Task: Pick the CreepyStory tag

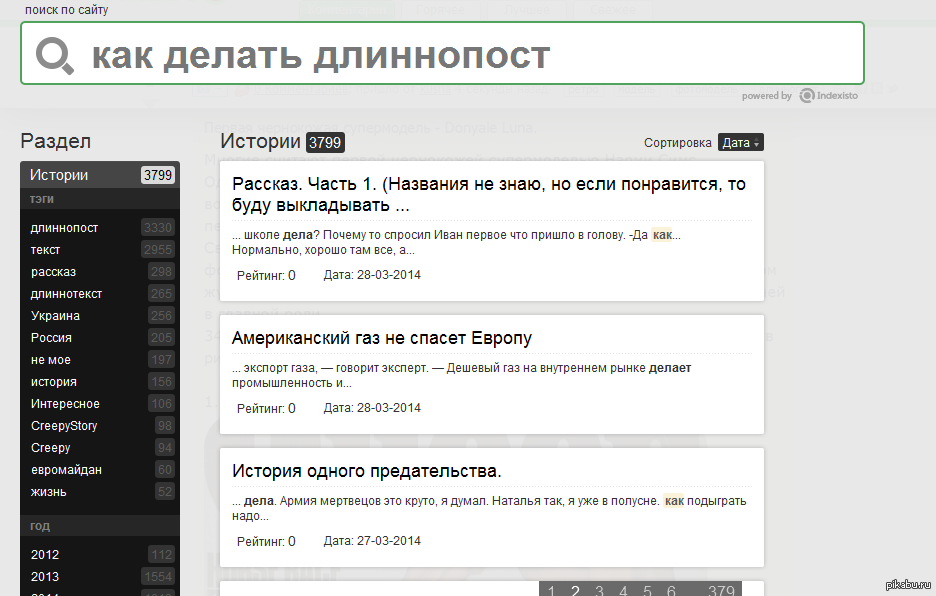Action: click(x=64, y=426)
